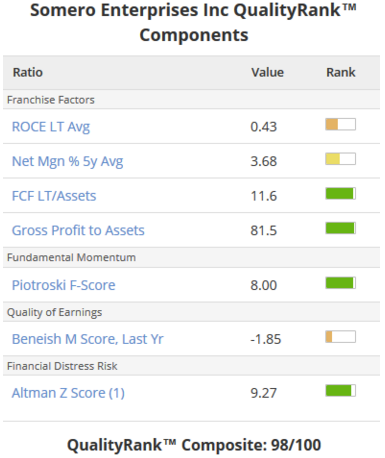Click the QualityRank Composite: 98/100 text
The width and height of the screenshot is (385, 458).
tap(194, 445)
